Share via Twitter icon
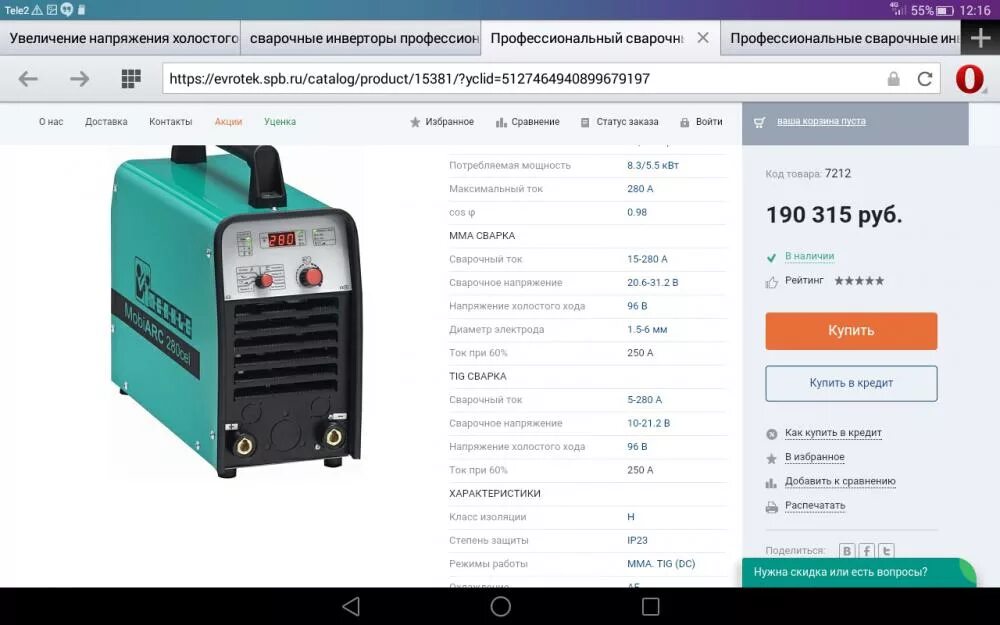The width and height of the screenshot is (1000, 625). [x=886, y=550]
